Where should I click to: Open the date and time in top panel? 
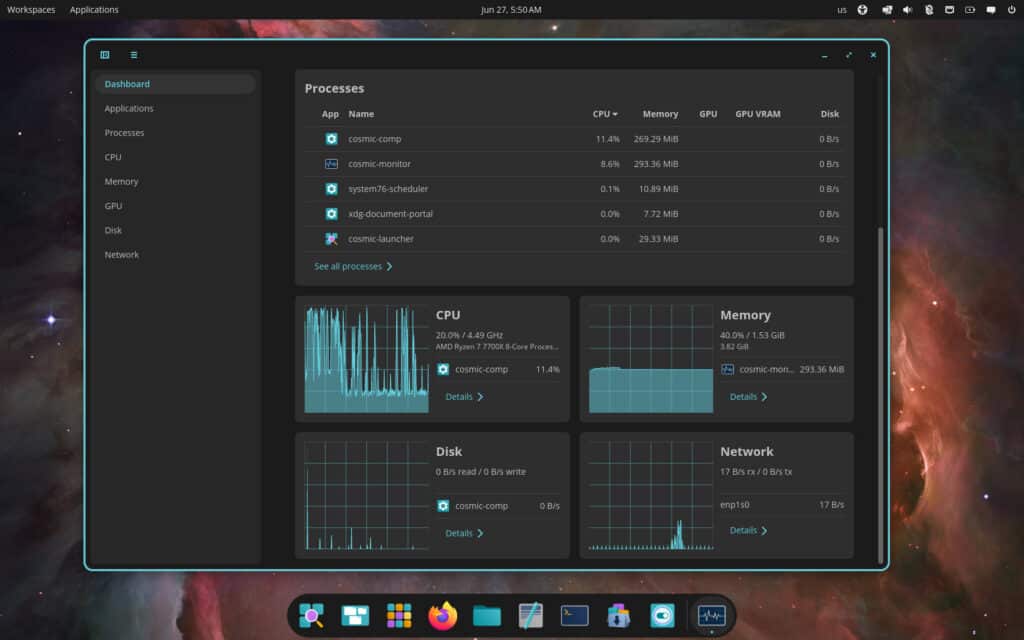coord(511,10)
